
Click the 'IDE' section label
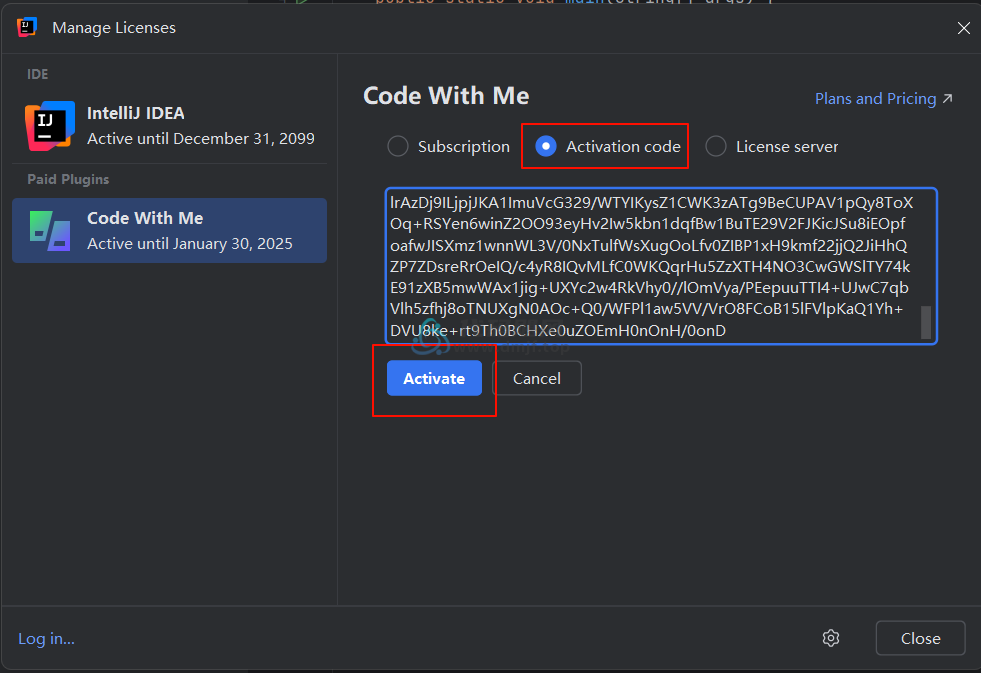(38, 74)
